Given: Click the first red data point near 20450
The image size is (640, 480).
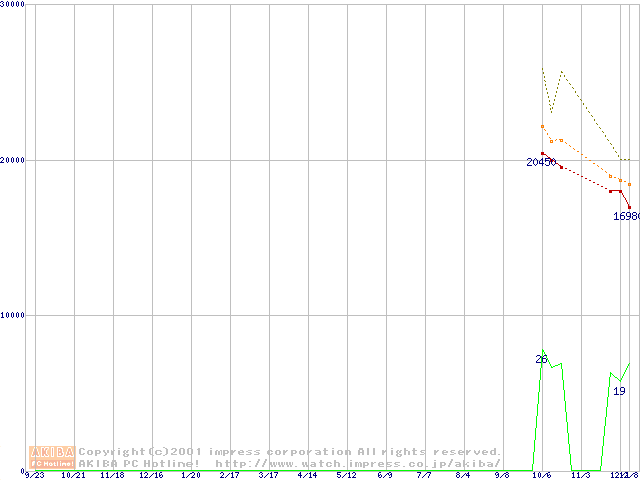Looking at the screenshot, I should click(x=542, y=153).
